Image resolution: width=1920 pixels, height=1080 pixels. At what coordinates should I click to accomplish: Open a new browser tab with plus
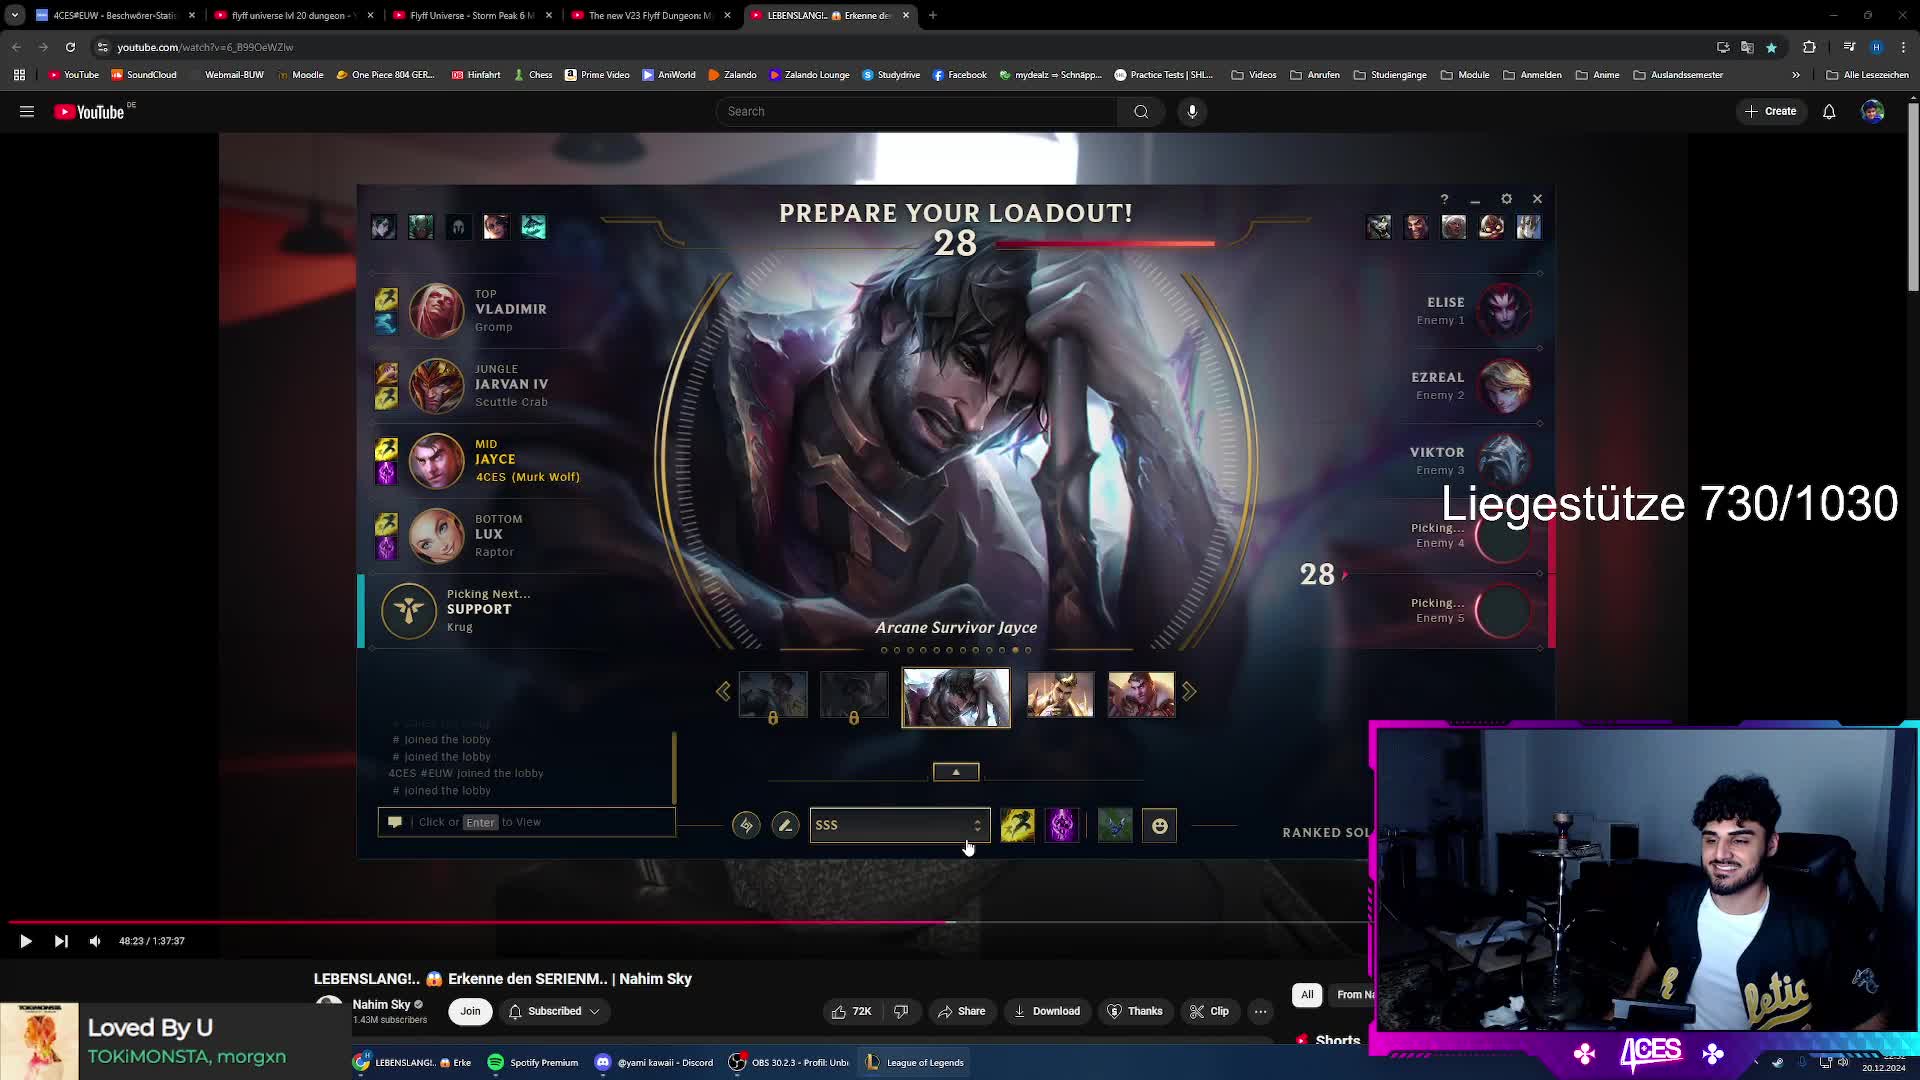coord(932,15)
